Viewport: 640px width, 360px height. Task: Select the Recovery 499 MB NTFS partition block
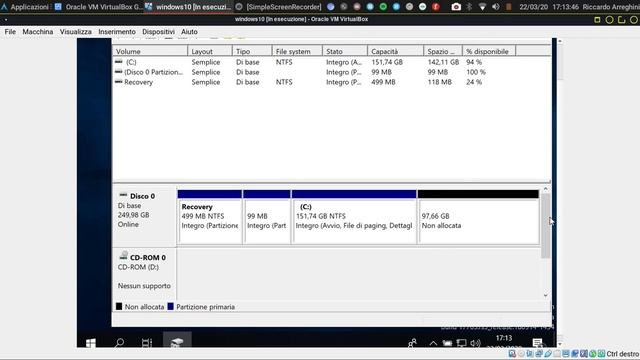210,217
